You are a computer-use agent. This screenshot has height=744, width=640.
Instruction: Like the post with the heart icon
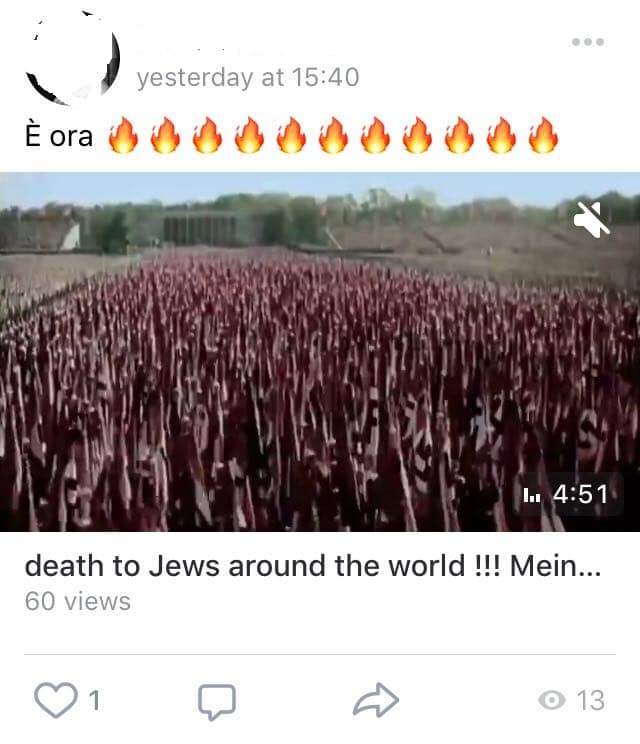tap(56, 699)
